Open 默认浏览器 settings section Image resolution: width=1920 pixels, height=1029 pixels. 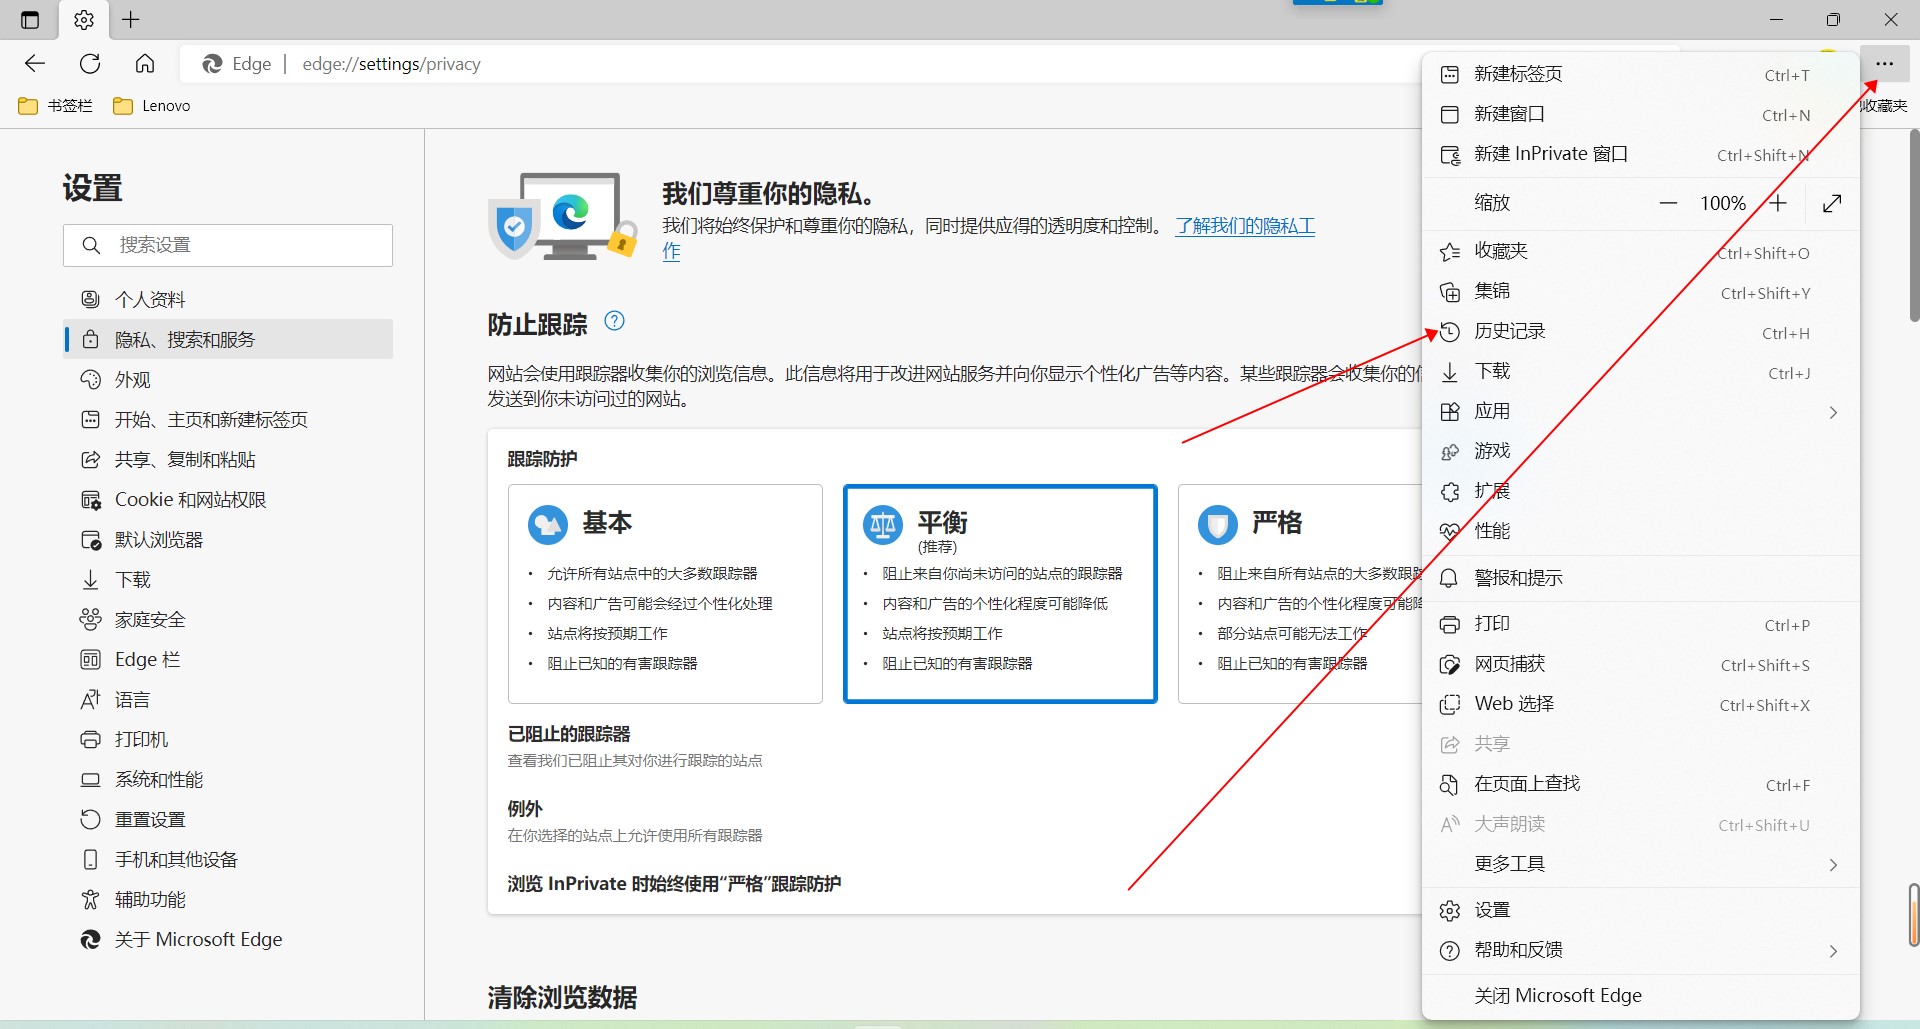(228, 539)
